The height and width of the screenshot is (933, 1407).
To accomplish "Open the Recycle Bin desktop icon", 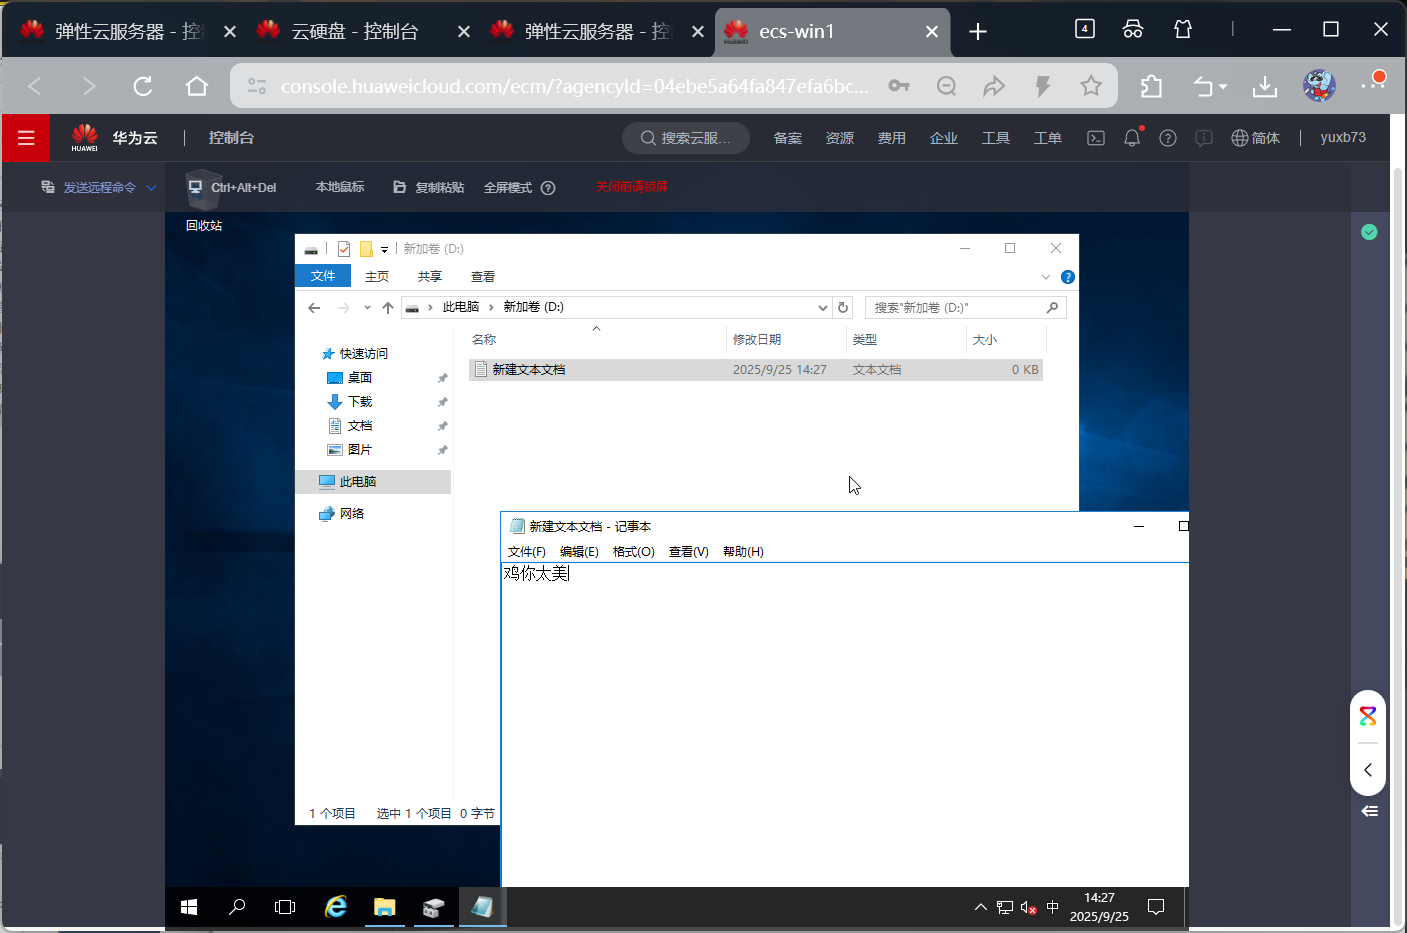I will coord(204,201).
